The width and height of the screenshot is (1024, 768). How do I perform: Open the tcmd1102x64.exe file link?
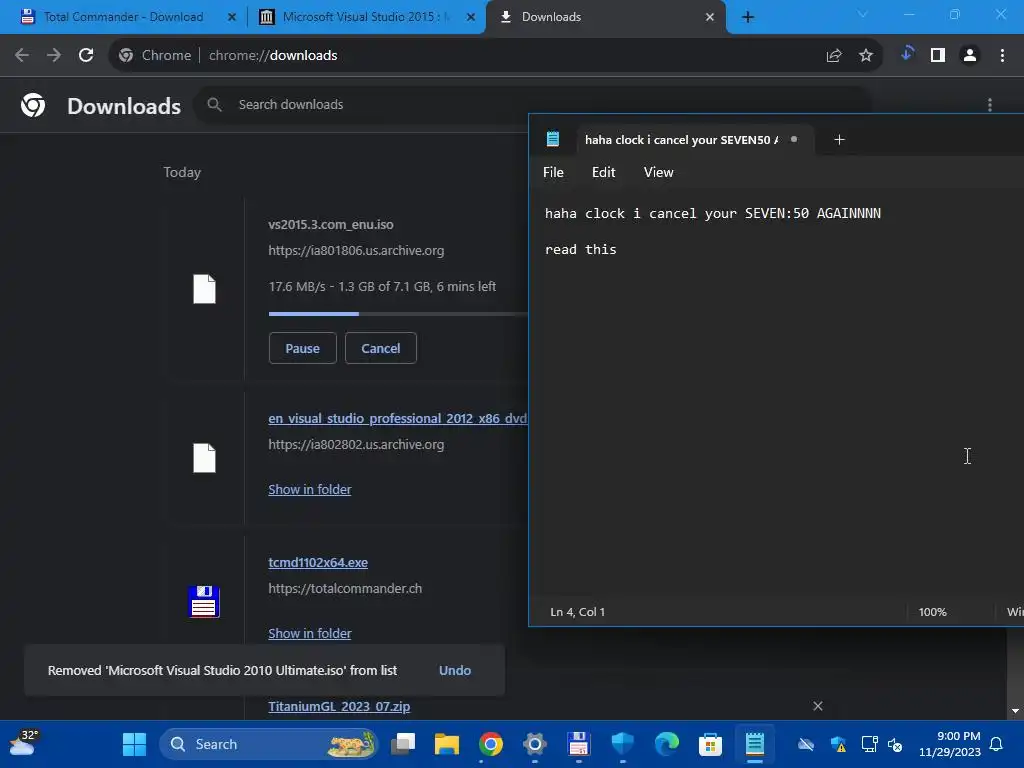318,562
